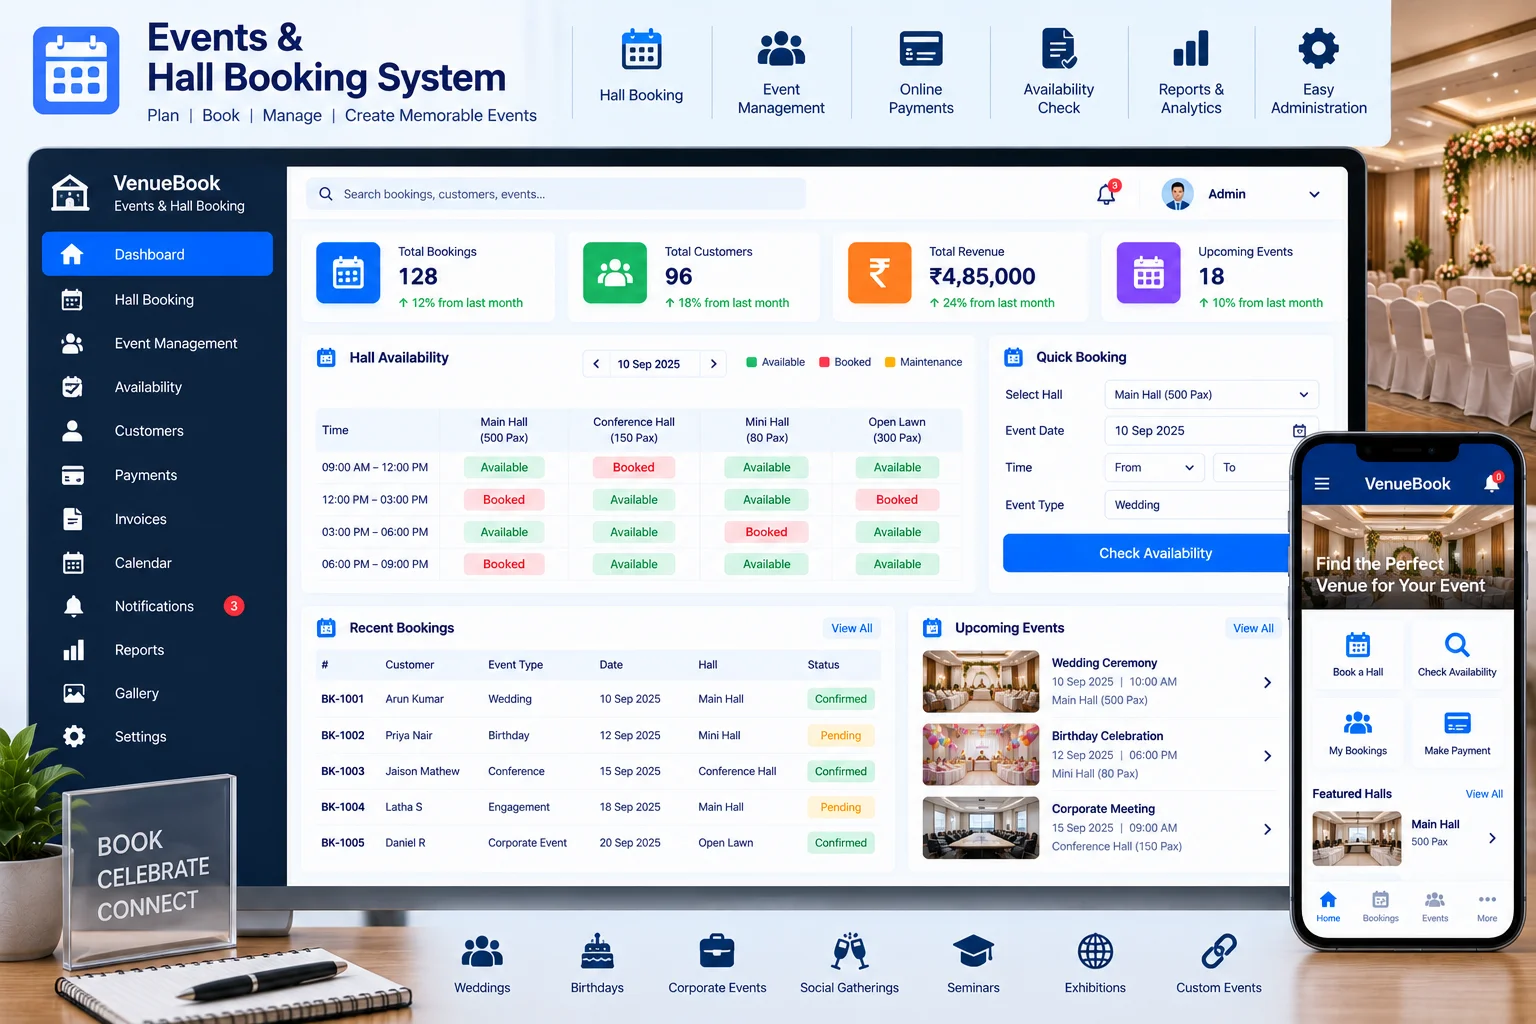Screen dimensions: 1536x1024
Task: Expand the Wedding Ceremony event chevron
Action: 1267,683
